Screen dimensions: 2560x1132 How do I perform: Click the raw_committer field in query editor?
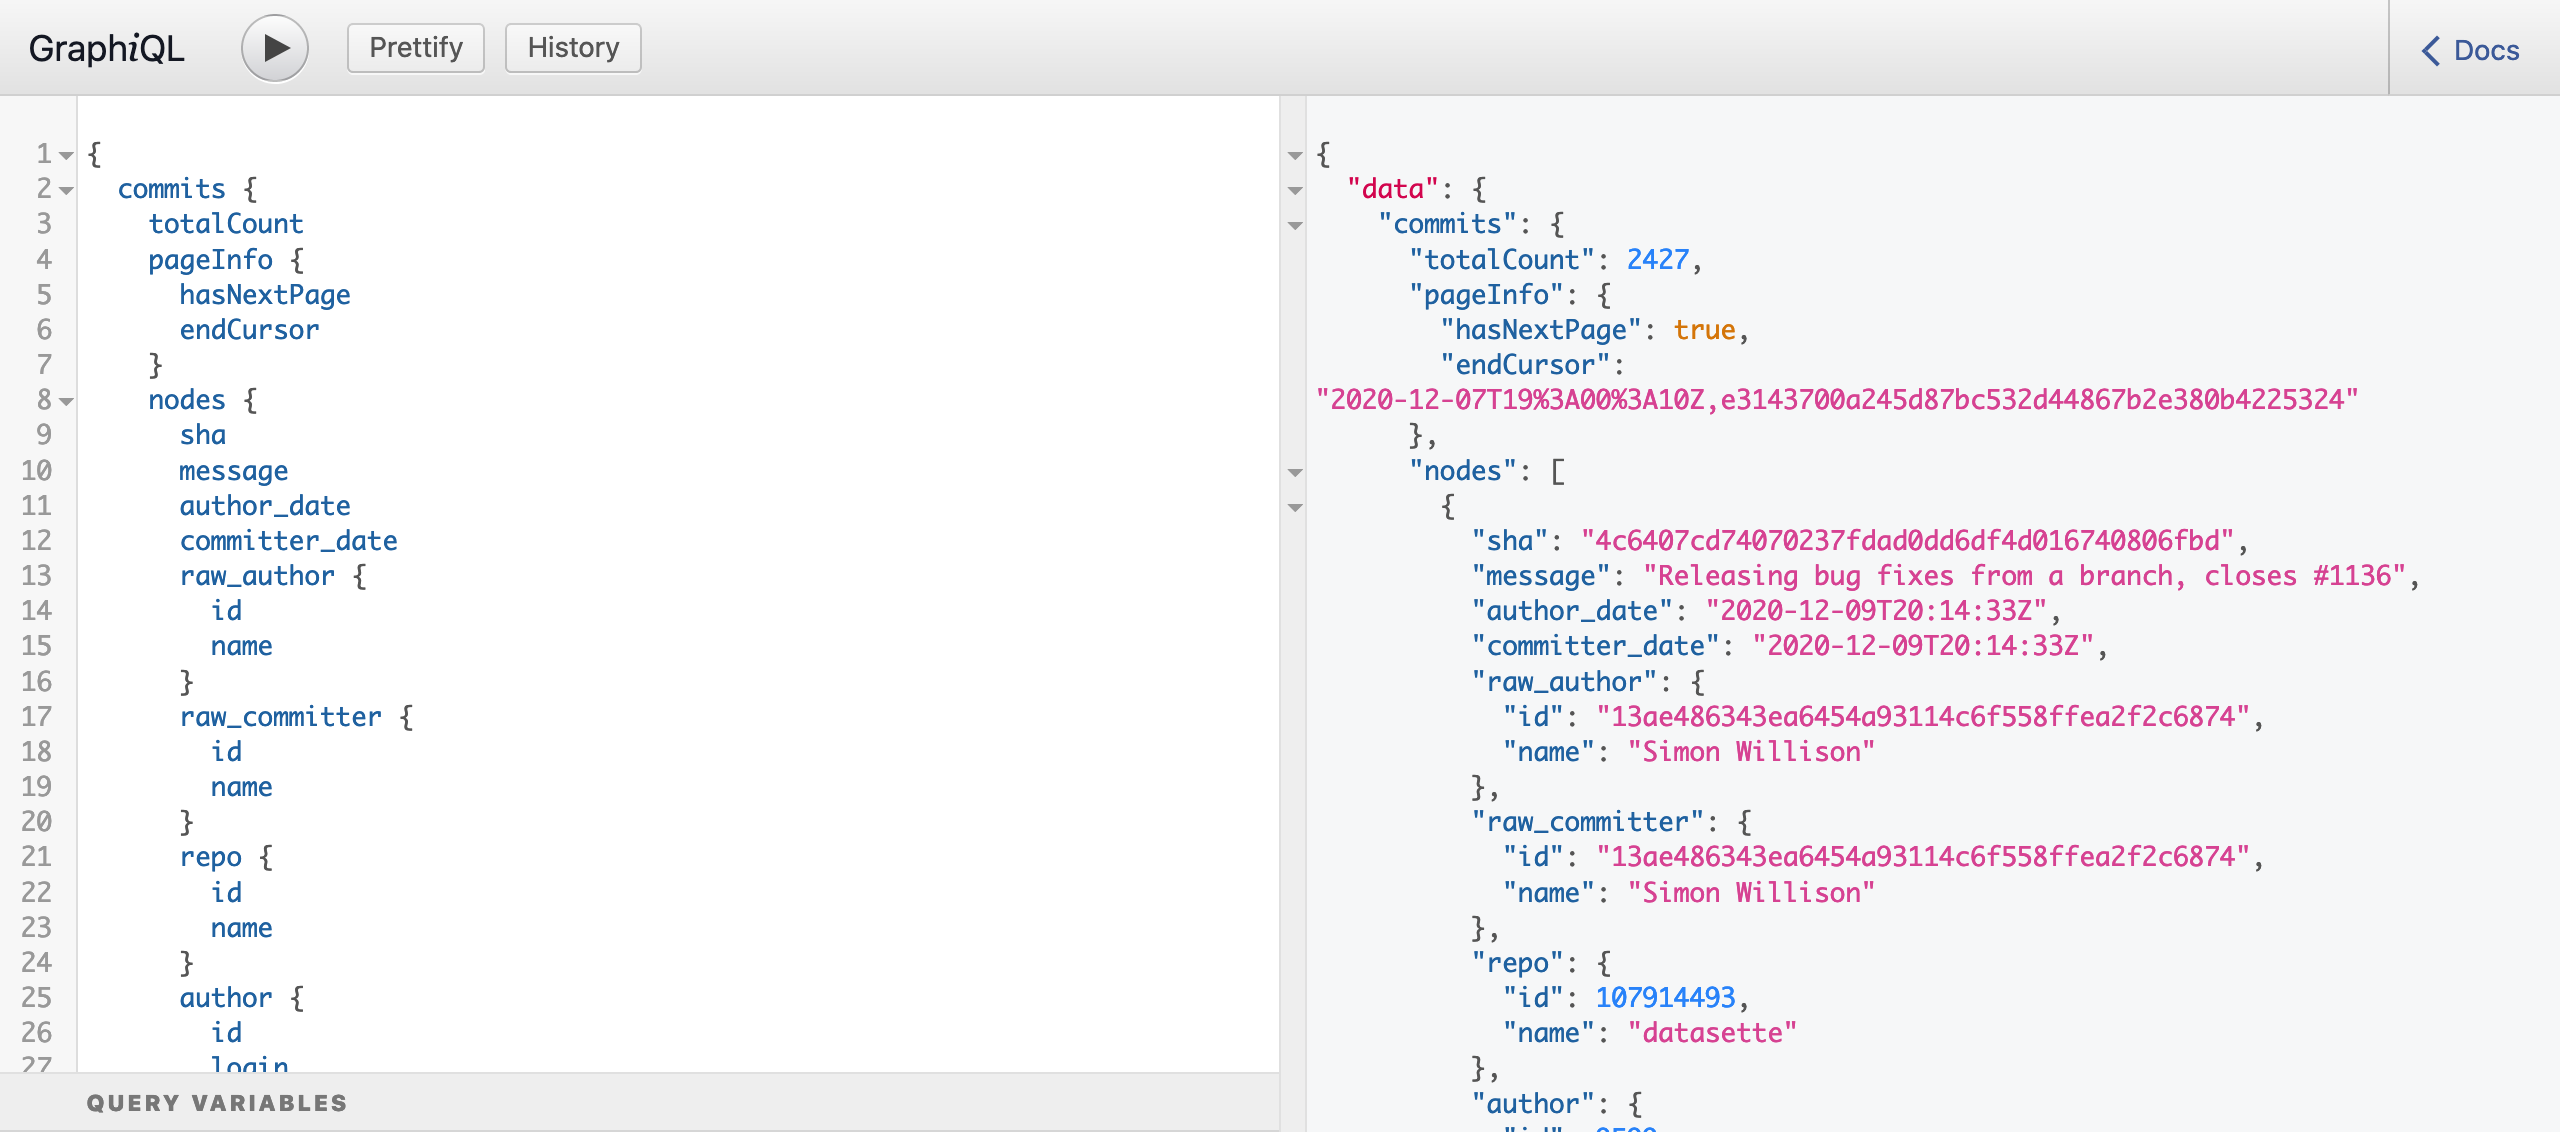point(280,717)
